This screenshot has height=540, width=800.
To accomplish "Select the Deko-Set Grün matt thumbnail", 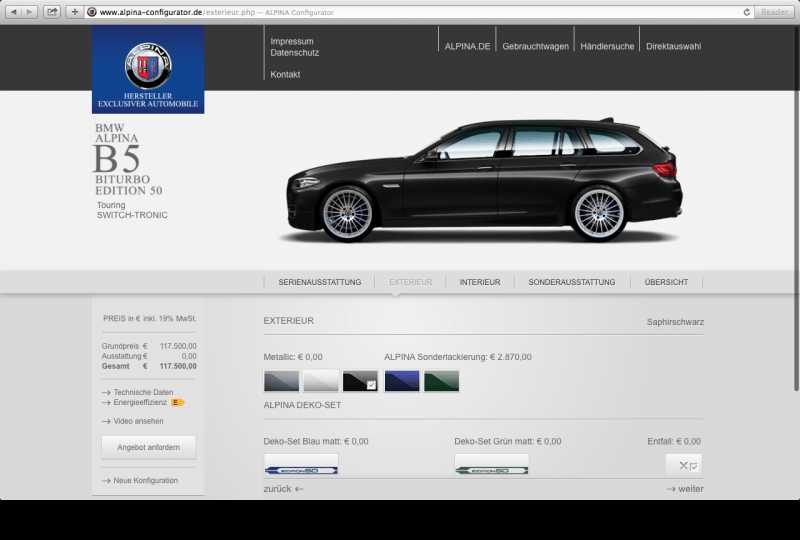I will [x=491, y=464].
